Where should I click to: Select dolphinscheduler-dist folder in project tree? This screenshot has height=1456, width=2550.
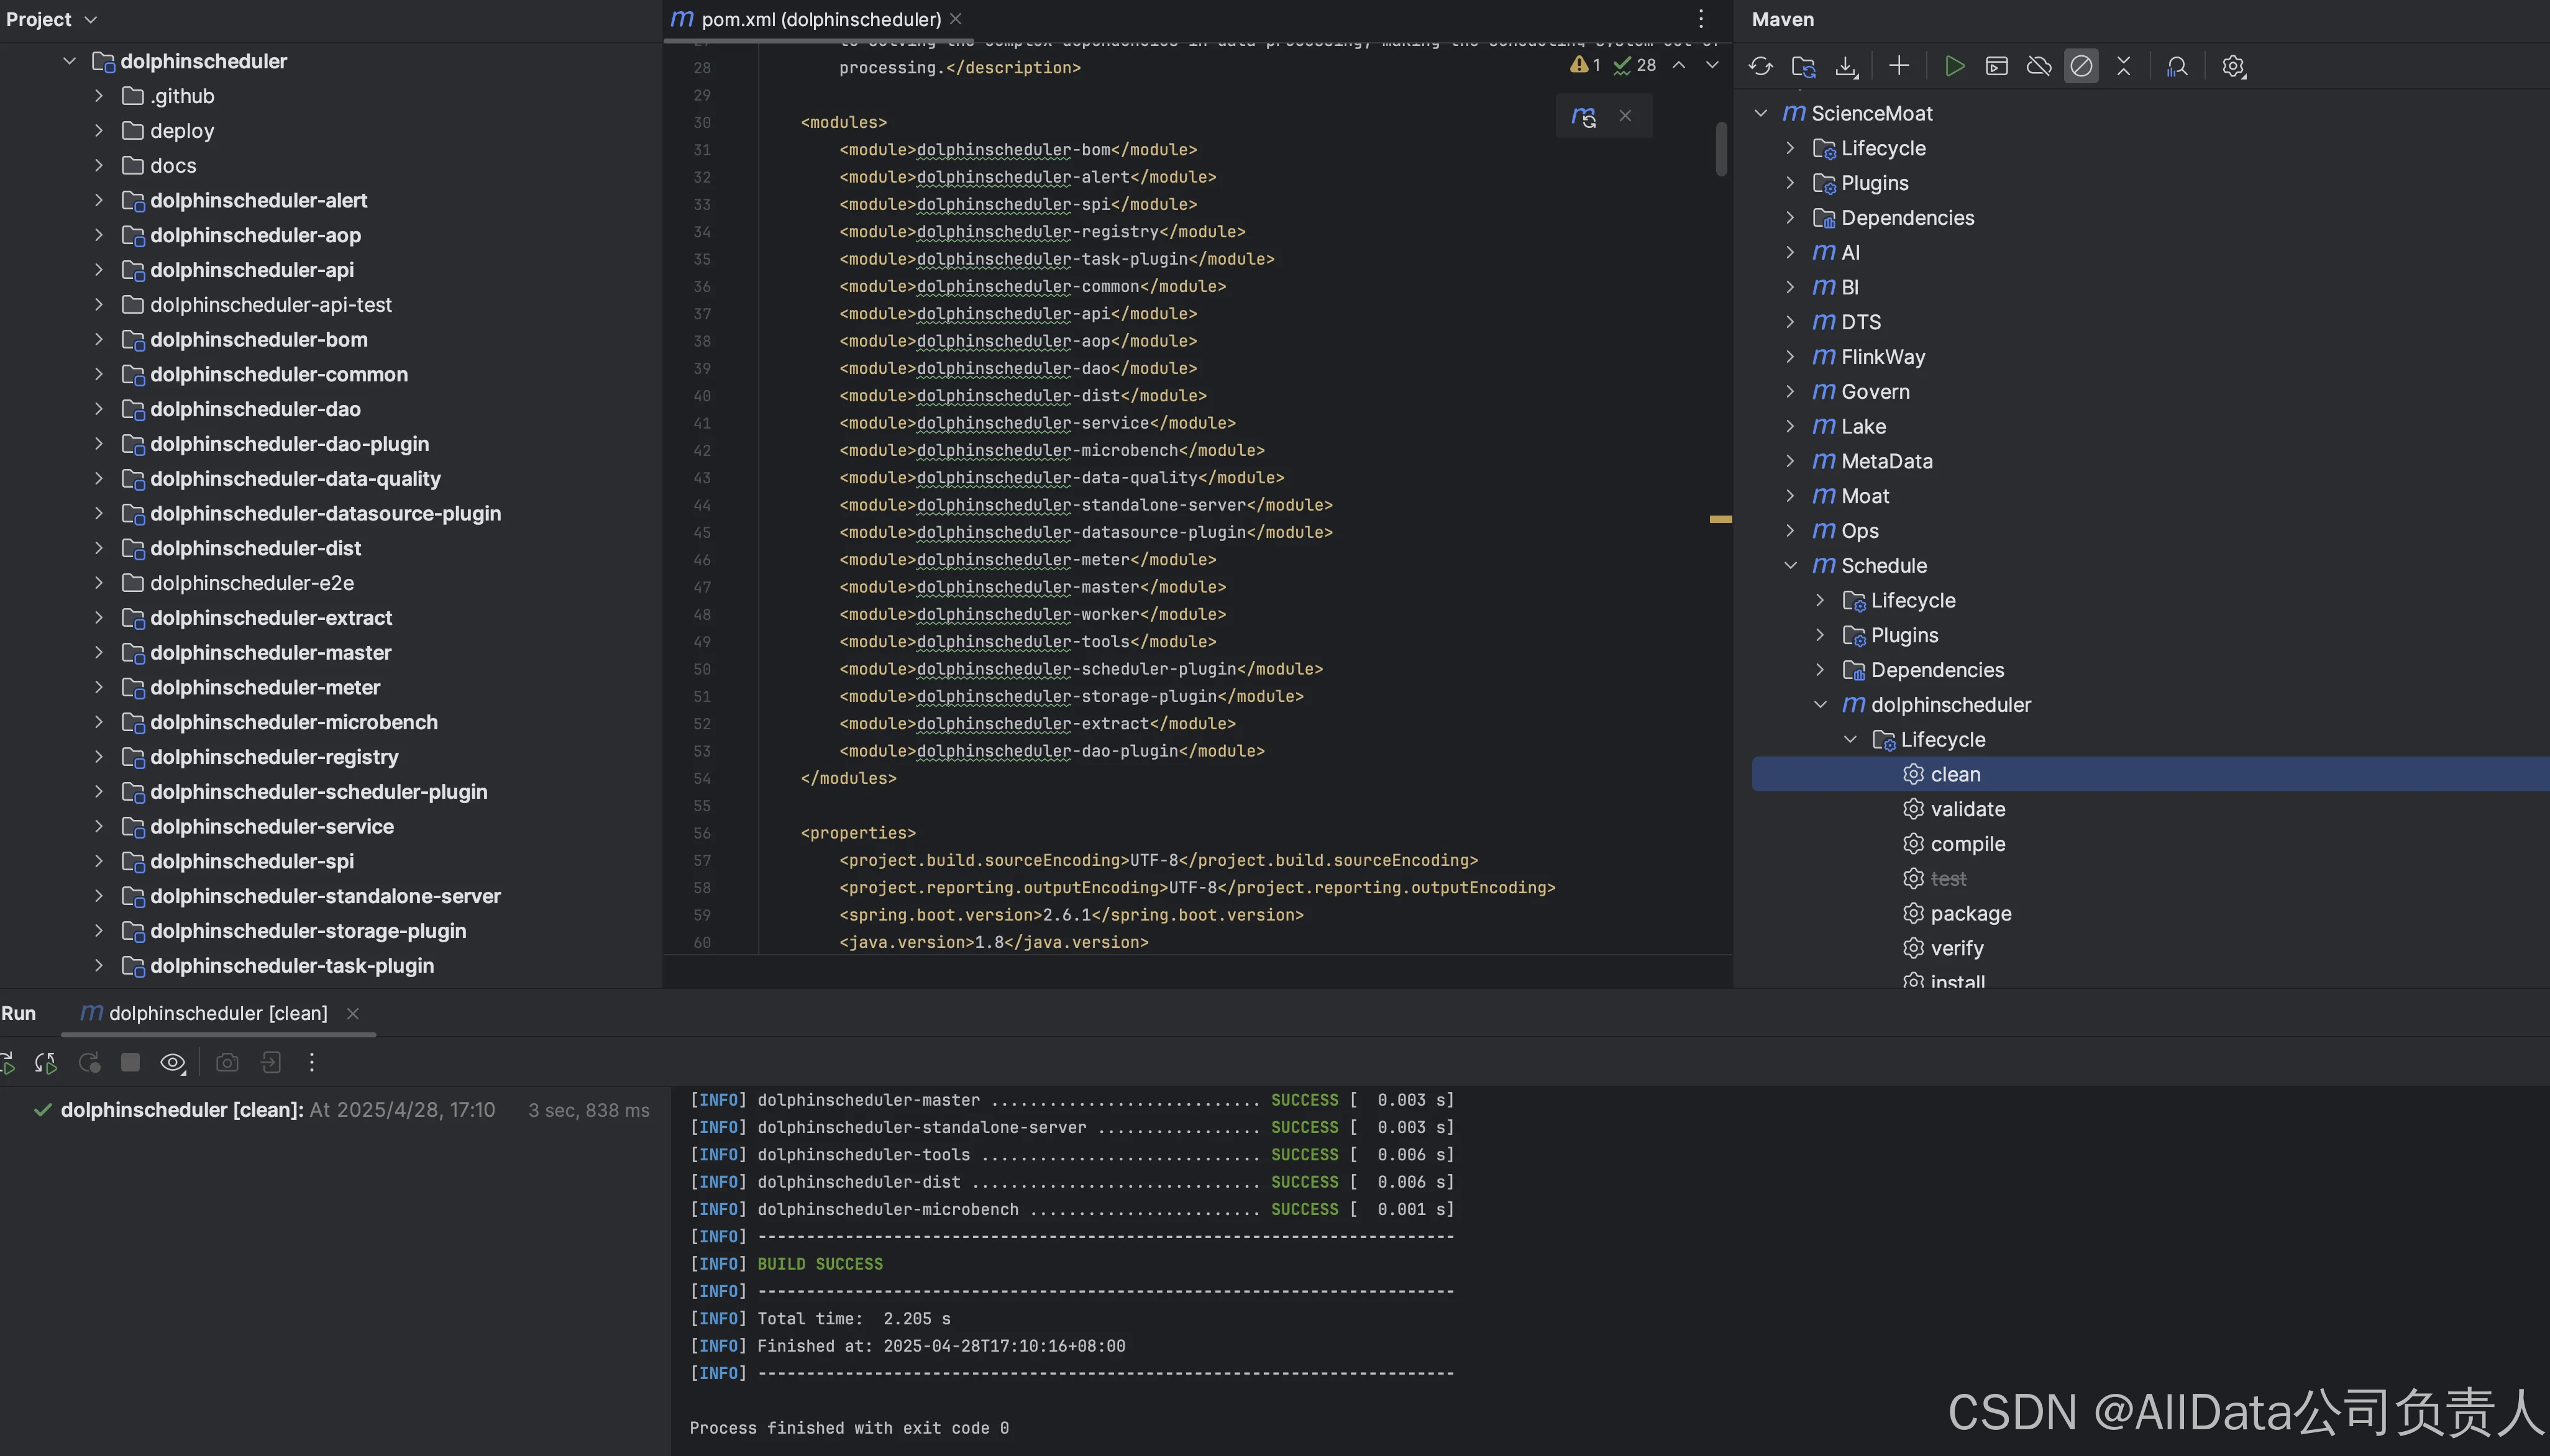tap(255, 548)
